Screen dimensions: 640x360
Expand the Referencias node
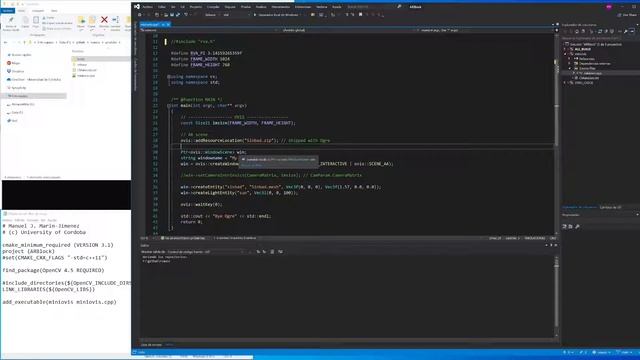point(570,59)
